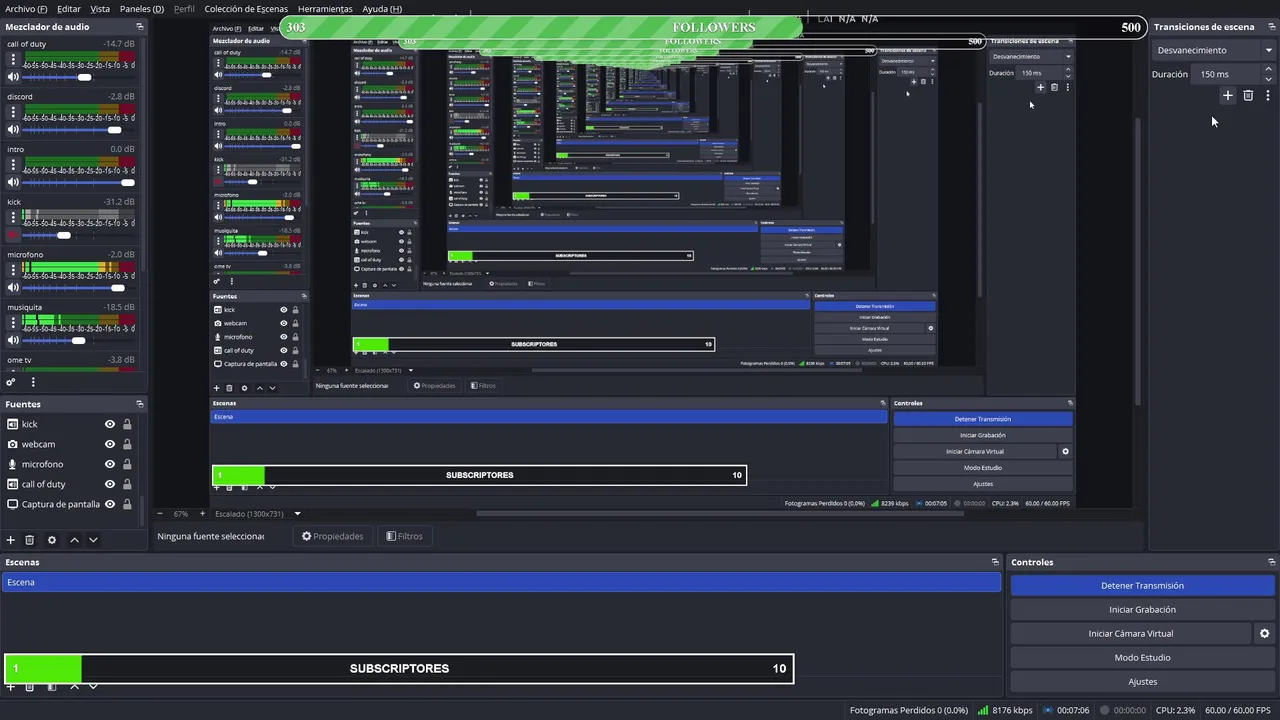Open advanced audio properties gears icon
Viewport: 1280px width, 720px height.
point(11,382)
